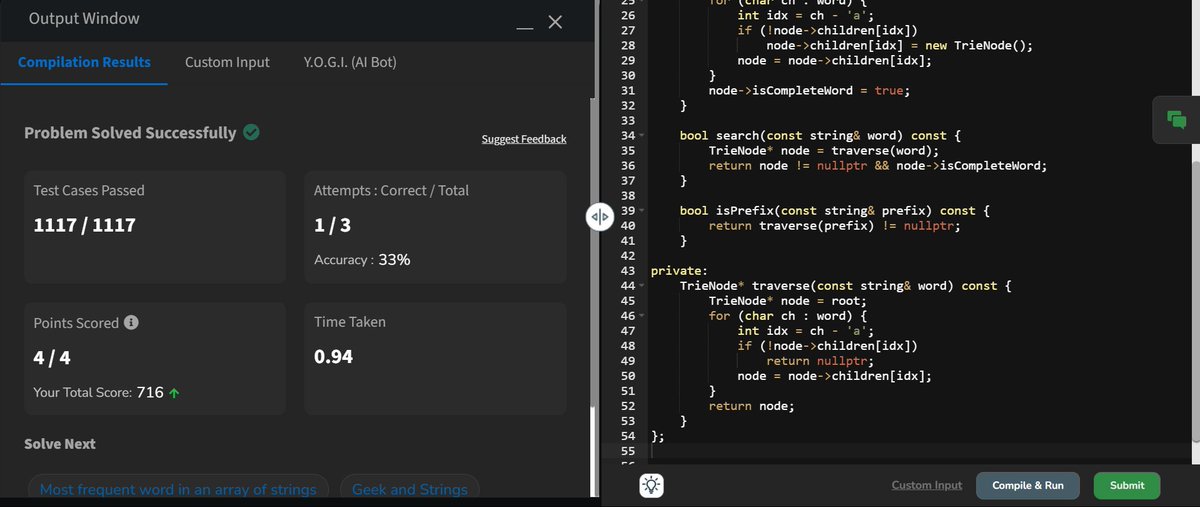
Task: Collapse code fold arrow at line 39
Action: (x=643, y=211)
